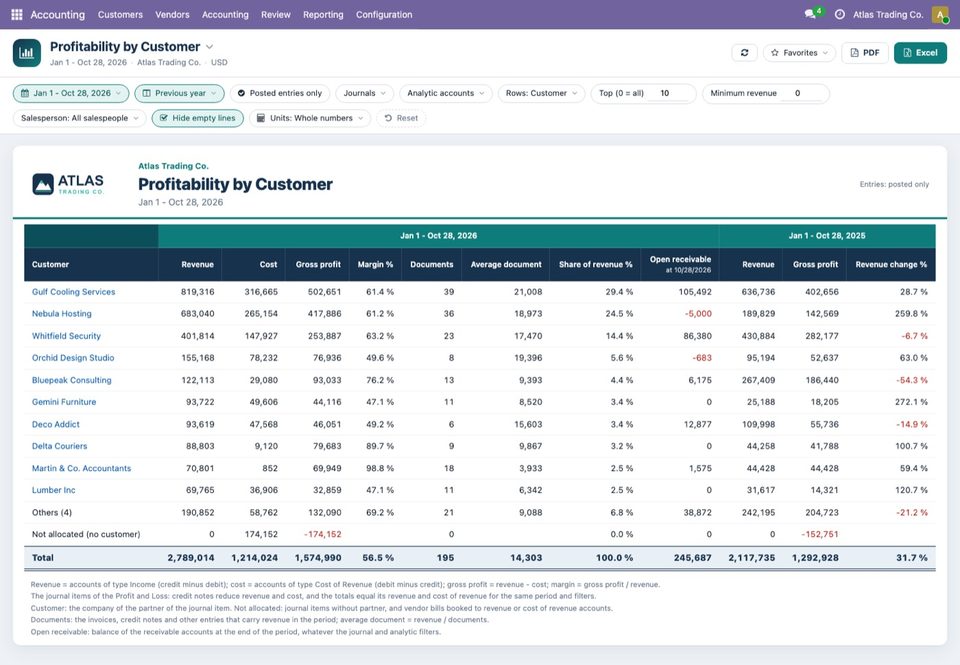The height and width of the screenshot is (665, 960).
Task: Click the Margin % column header
Action: (375, 265)
